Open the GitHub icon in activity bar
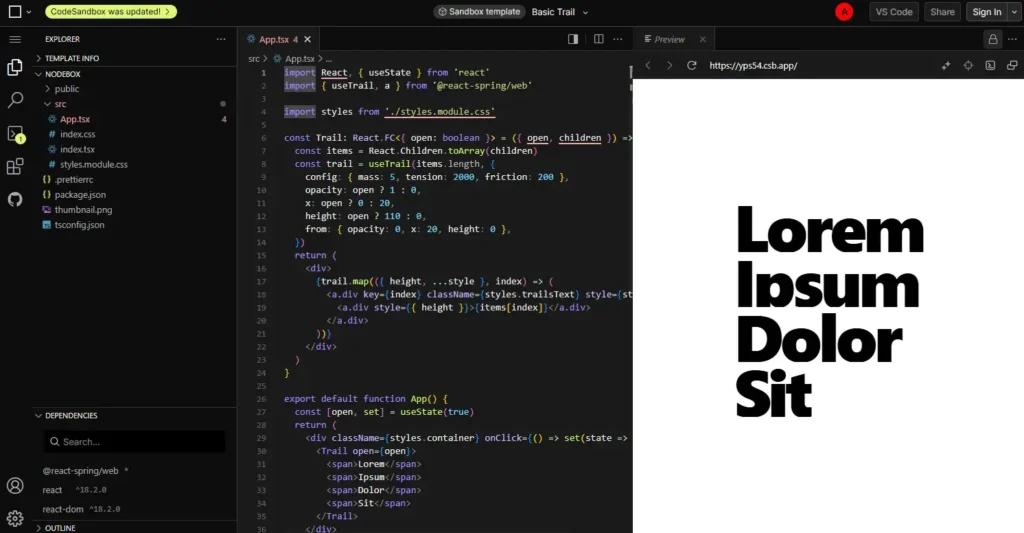This screenshot has height=533, width=1024. (x=14, y=200)
